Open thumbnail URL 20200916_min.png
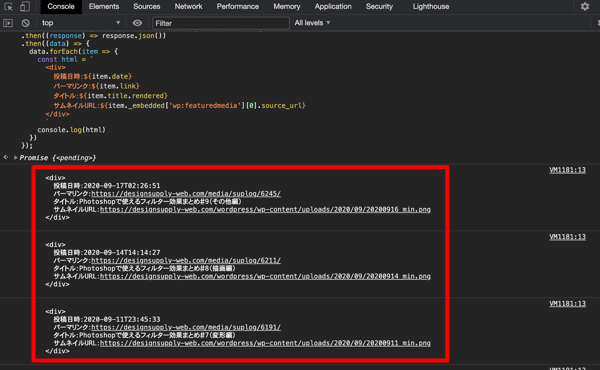Viewport: 600px width, 370px height. tap(265, 209)
